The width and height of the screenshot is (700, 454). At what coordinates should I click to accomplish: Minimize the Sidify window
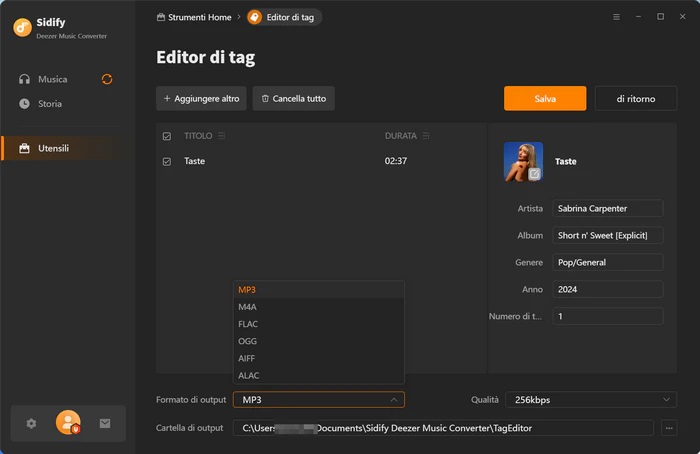point(638,17)
